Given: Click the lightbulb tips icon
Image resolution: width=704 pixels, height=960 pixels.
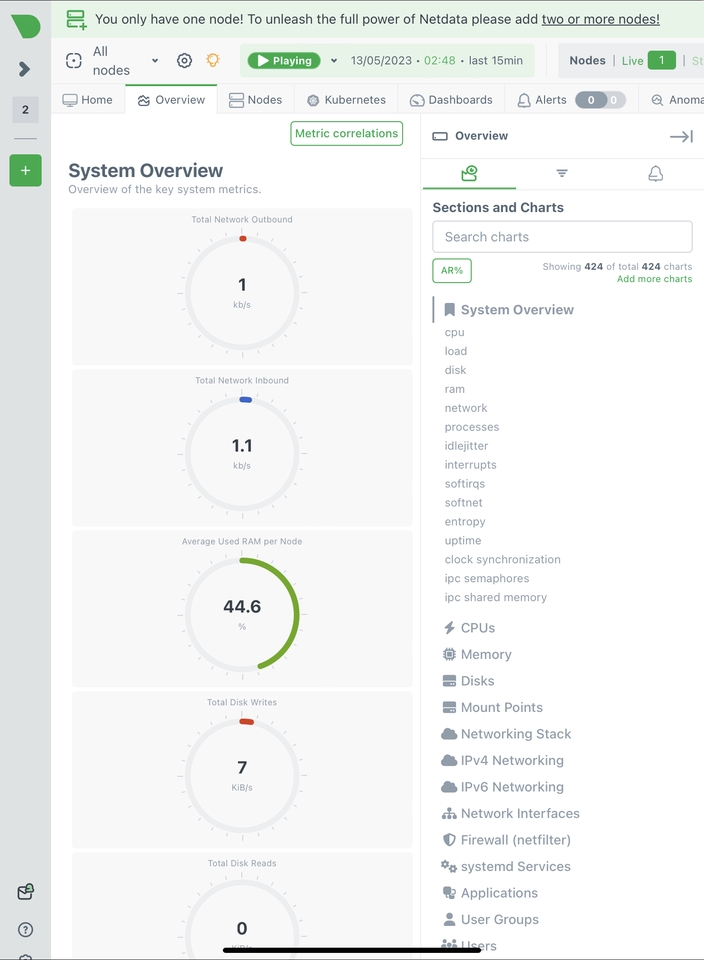Looking at the screenshot, I should tap(212, 60).
